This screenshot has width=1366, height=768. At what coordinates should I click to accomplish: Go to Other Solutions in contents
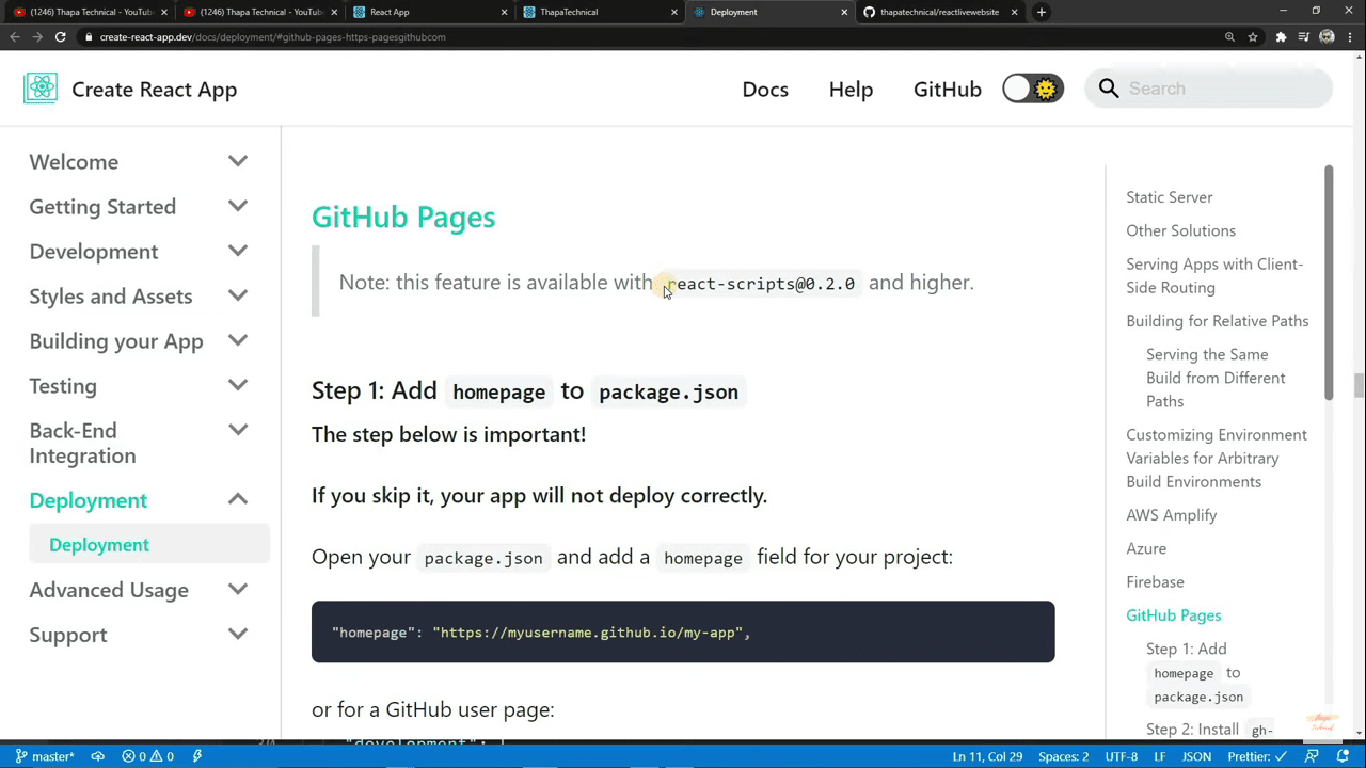[1181, 230]
